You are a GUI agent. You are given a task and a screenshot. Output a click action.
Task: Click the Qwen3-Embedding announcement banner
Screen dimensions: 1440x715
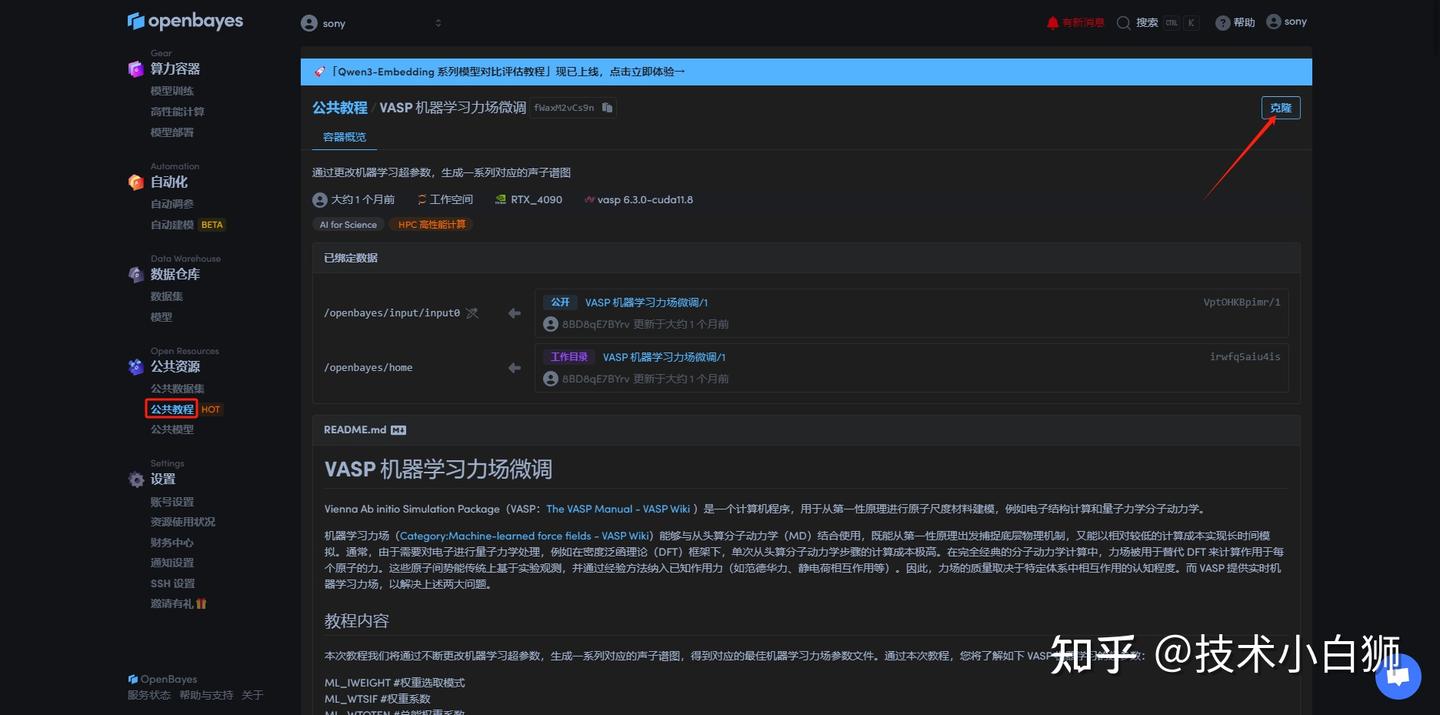pyautogui.click(x=806, y=72)
